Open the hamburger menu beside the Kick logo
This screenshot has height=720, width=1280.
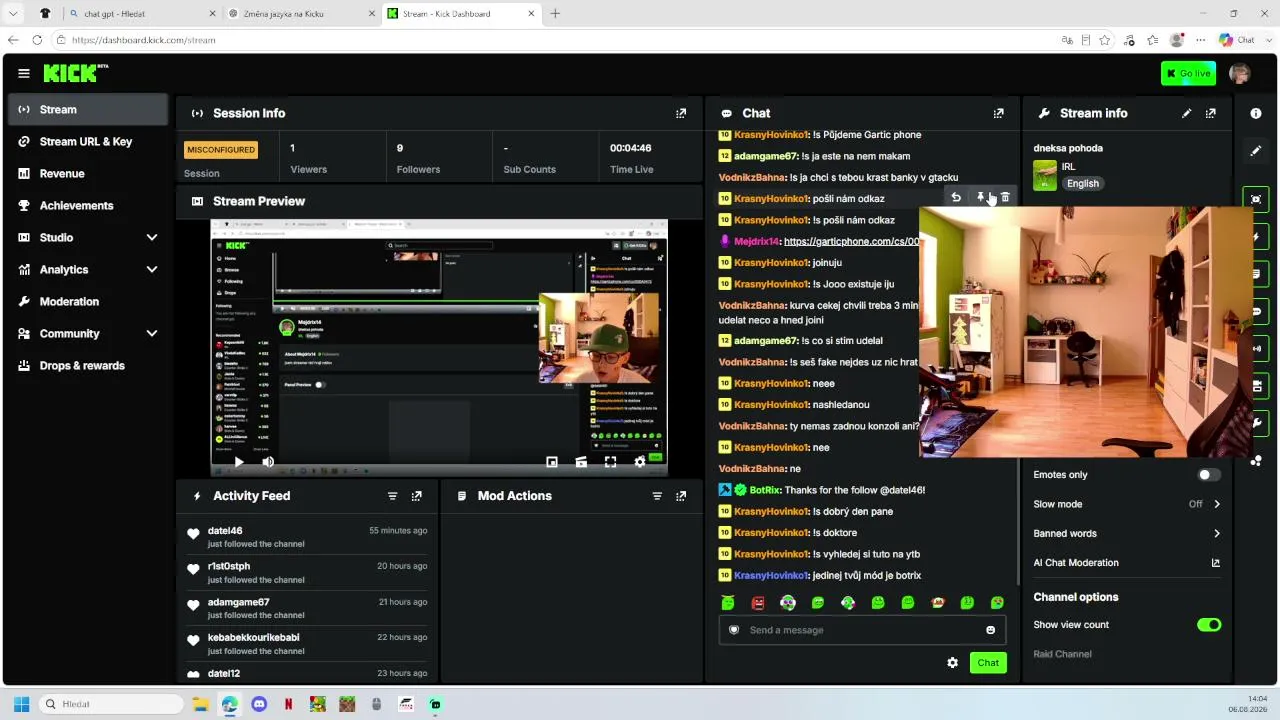coord(24,73)
